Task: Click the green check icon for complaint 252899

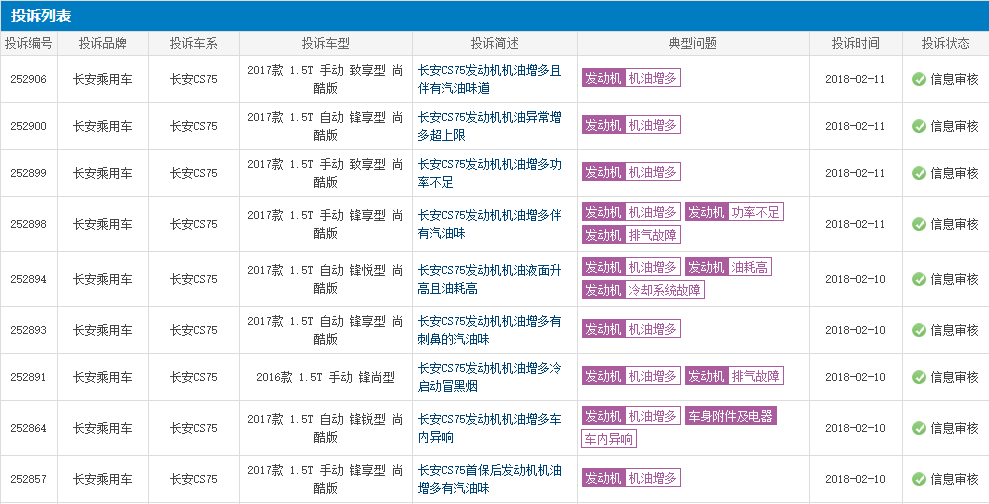Action: pos(918,173)
